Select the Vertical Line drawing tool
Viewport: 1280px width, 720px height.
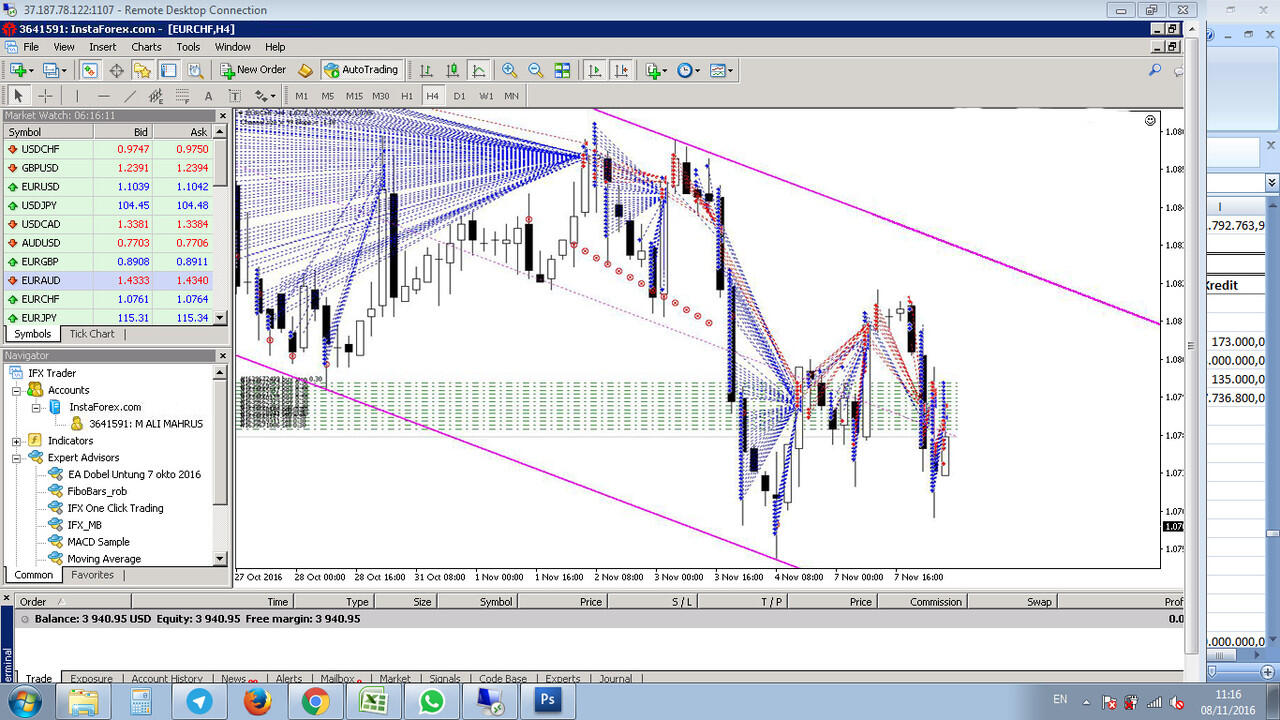77,96
